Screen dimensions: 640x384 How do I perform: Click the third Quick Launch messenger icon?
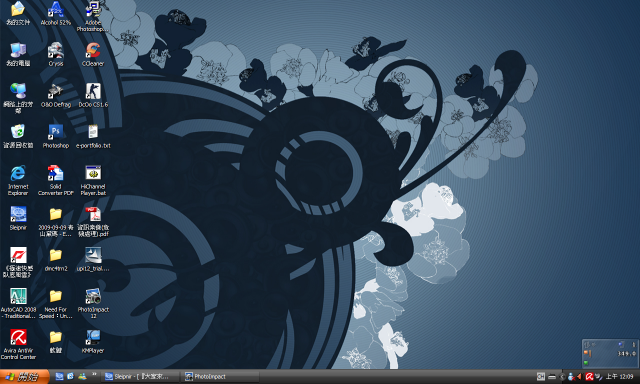point(82,377)
